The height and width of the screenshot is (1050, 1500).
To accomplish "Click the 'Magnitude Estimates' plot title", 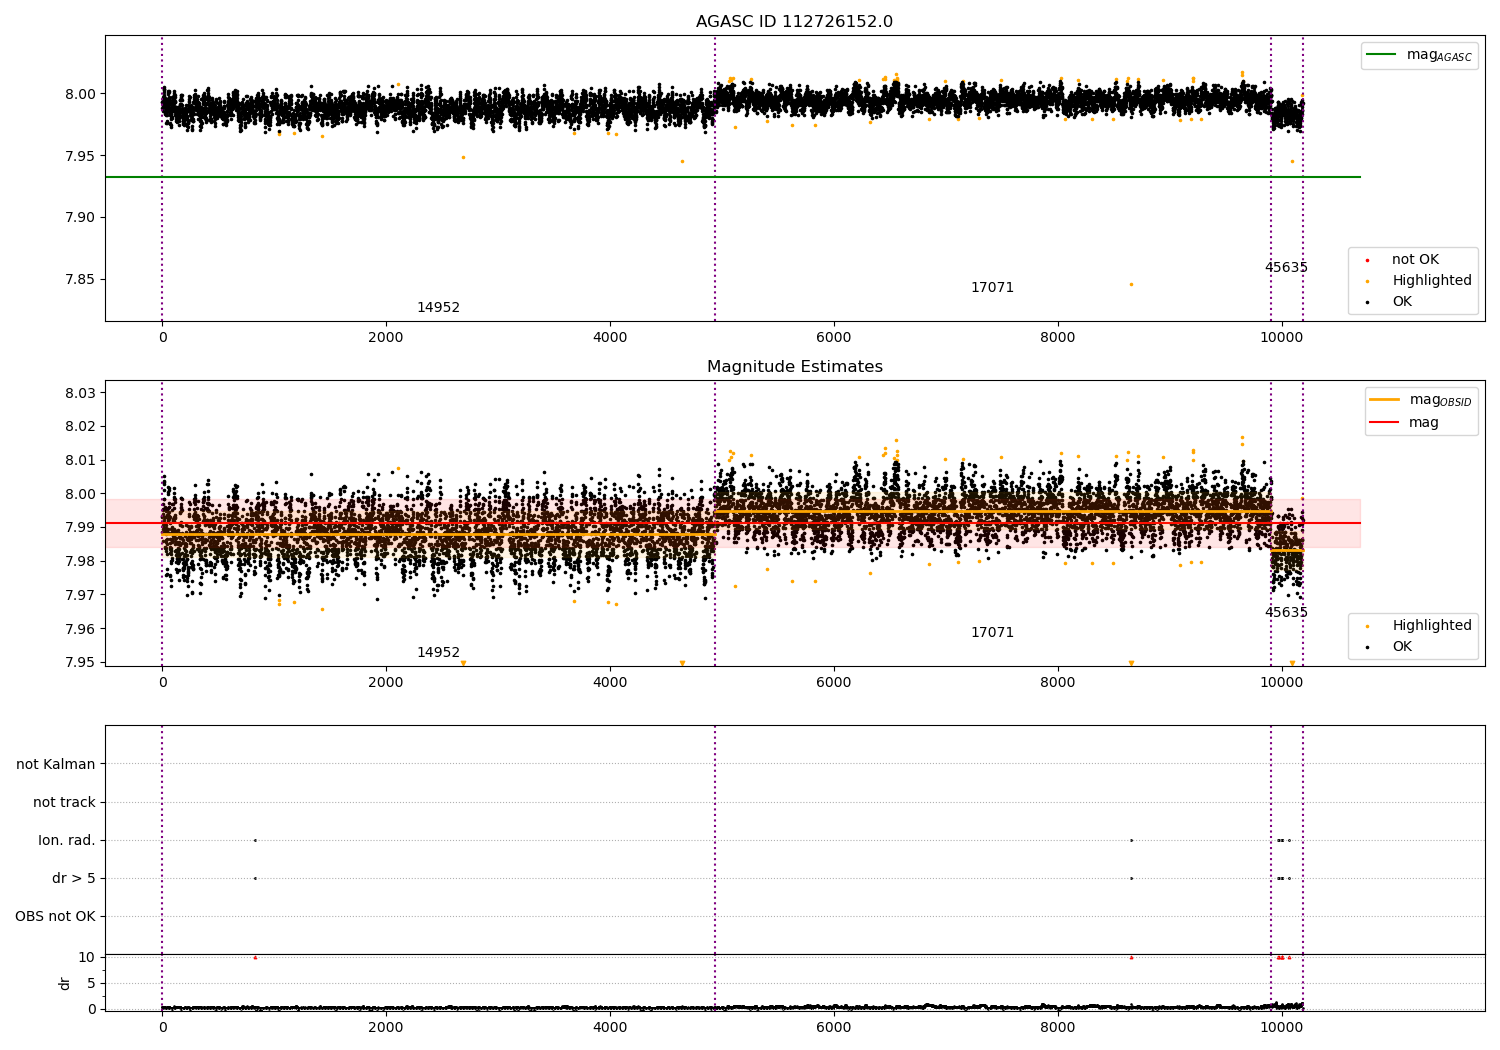I will (x=794, y=367).
